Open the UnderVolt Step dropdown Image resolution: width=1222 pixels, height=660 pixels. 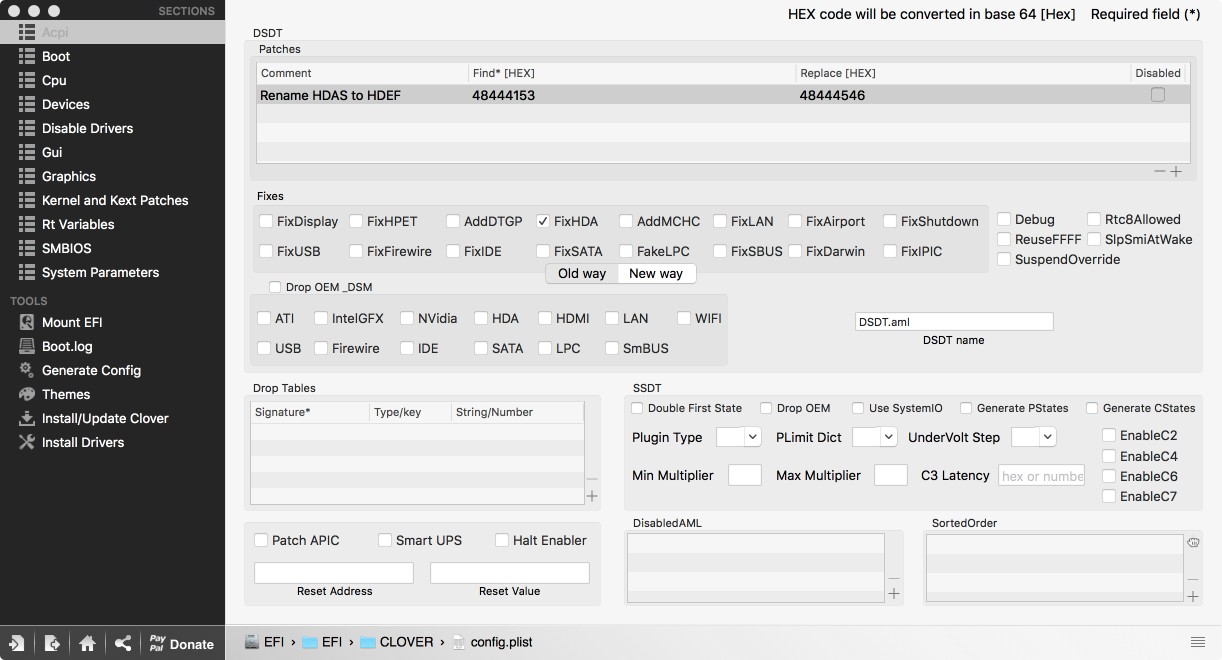point(1033,437)
